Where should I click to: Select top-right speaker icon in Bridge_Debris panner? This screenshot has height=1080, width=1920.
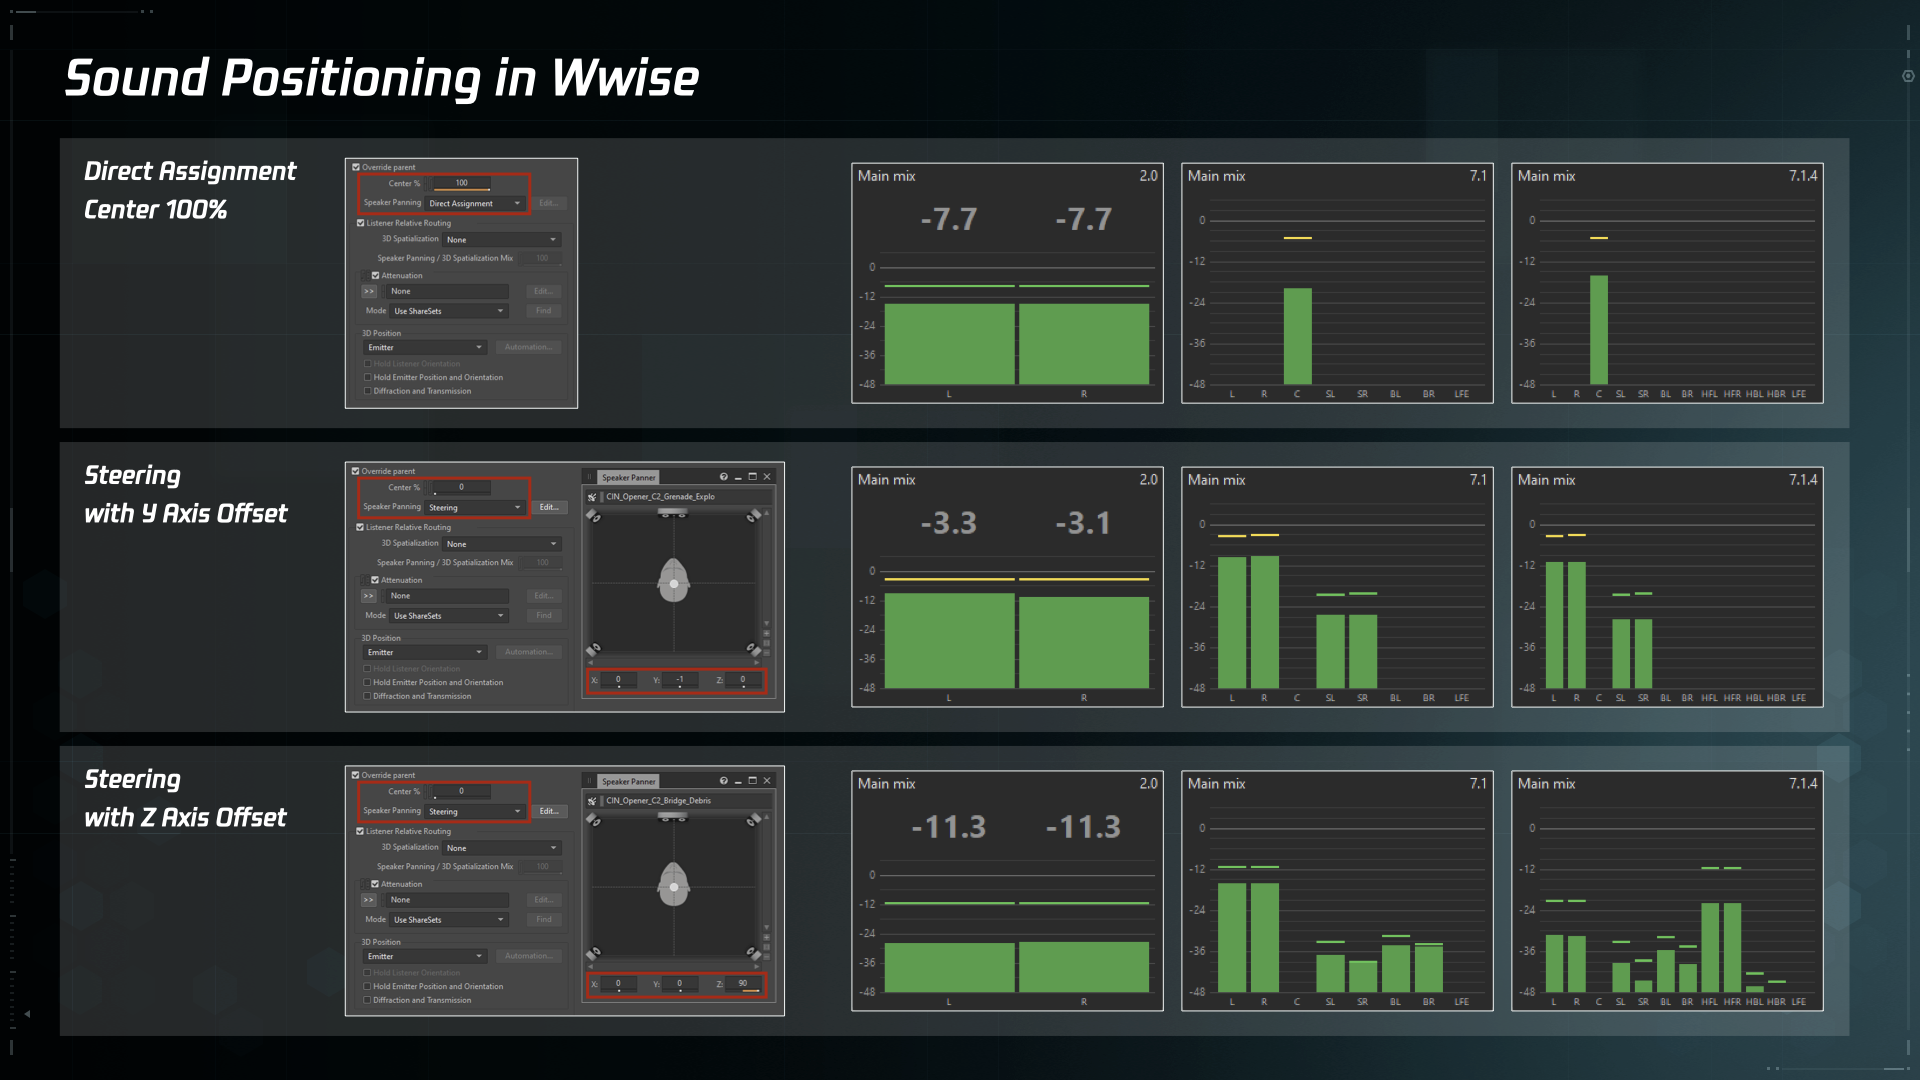click(753, 820)
